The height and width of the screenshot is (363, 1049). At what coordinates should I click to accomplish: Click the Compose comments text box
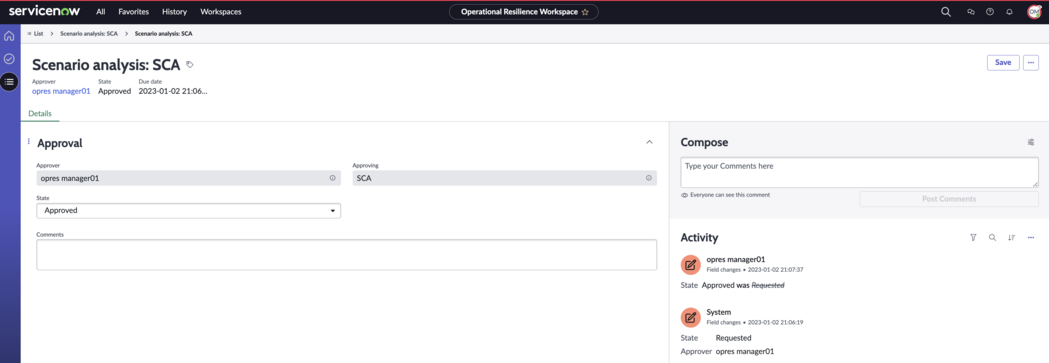tap(859, 172)
